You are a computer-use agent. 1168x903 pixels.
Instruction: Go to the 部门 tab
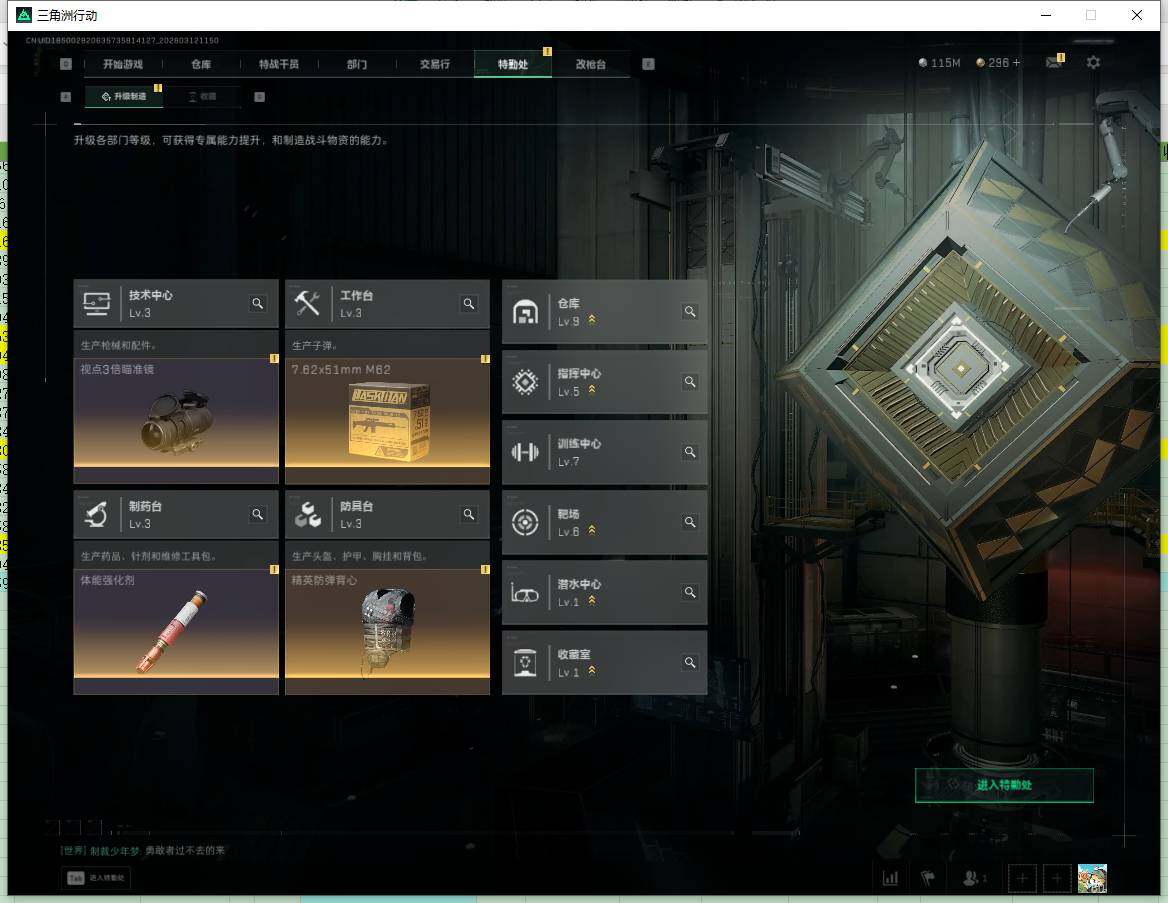coord(357,64)
